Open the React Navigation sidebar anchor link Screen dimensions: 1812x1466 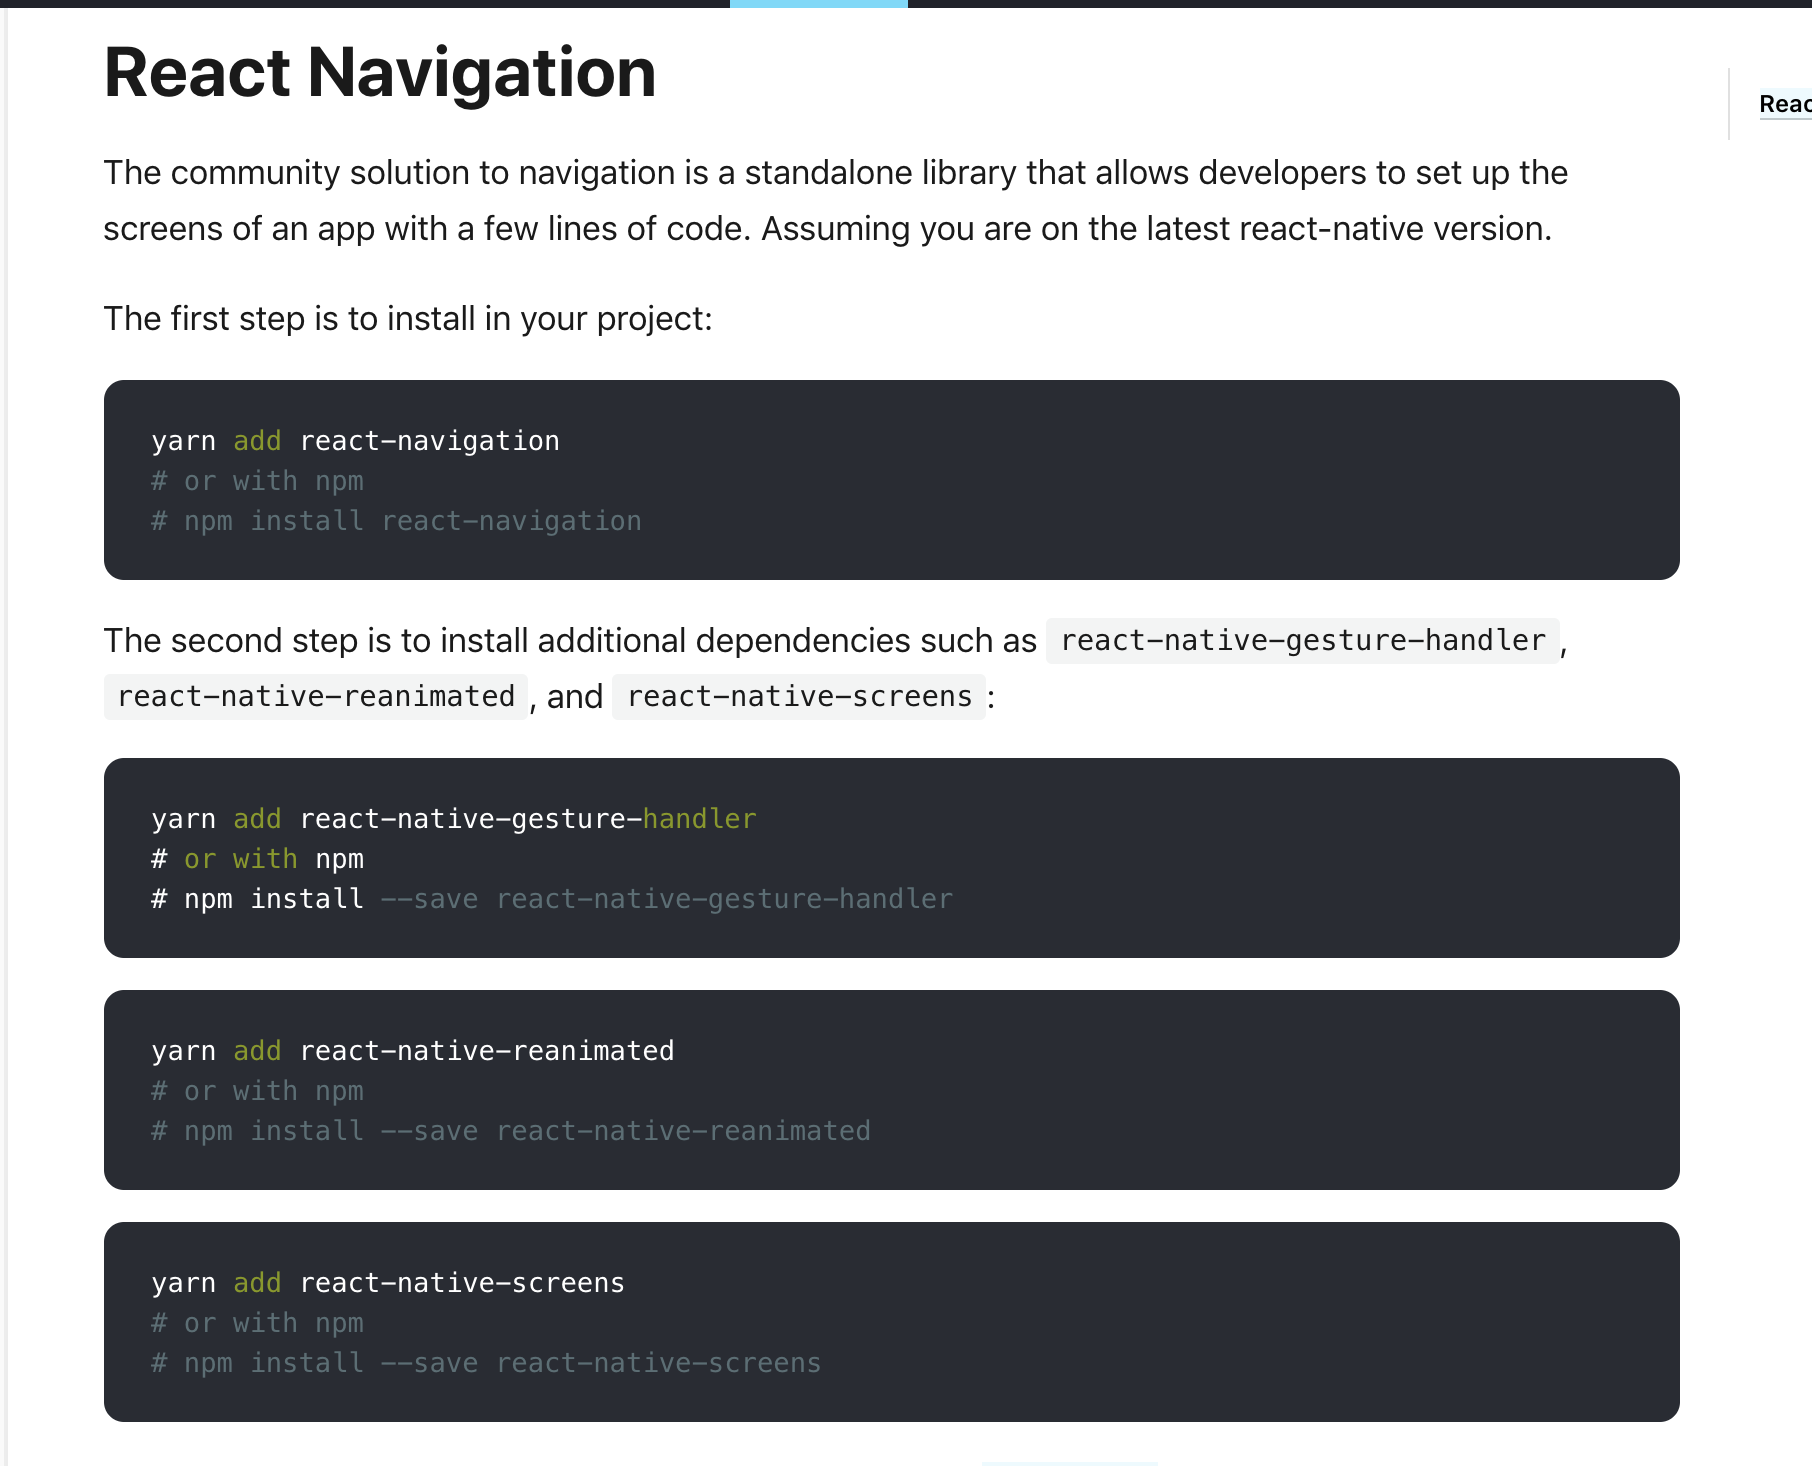coord(1785,104)
